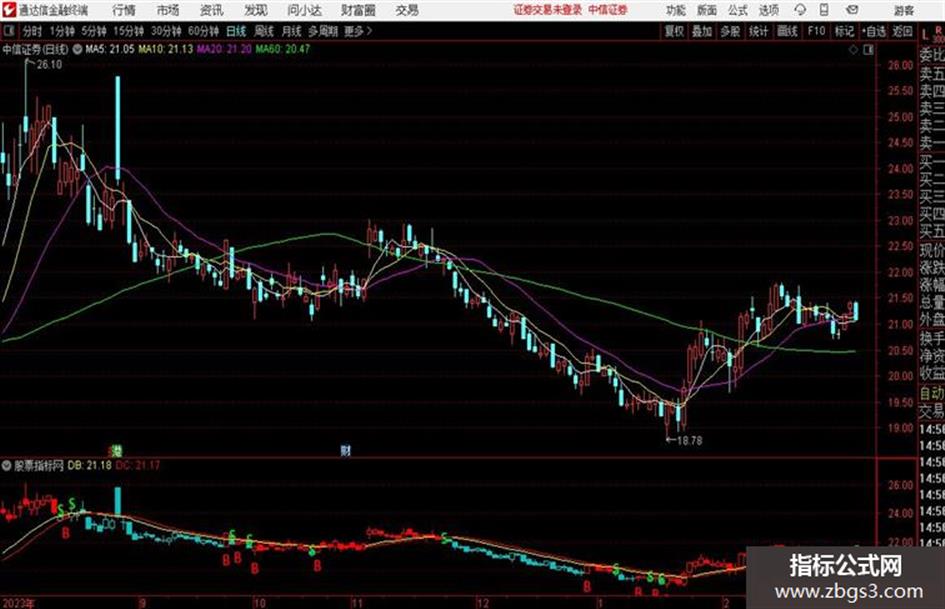Open the 选项 menu
945x609 pixels.
(768, 10)
